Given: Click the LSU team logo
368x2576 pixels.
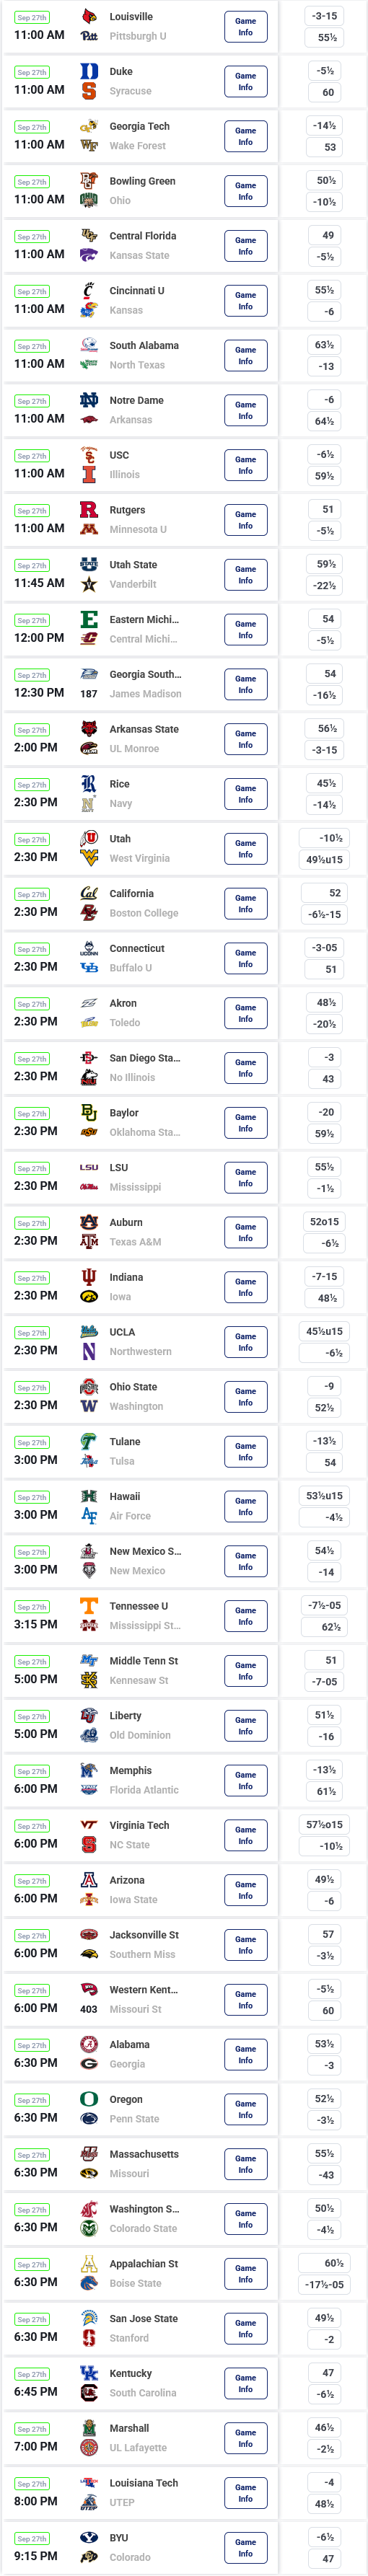Looking at the screenshot, I should [x=89, y=1167].
